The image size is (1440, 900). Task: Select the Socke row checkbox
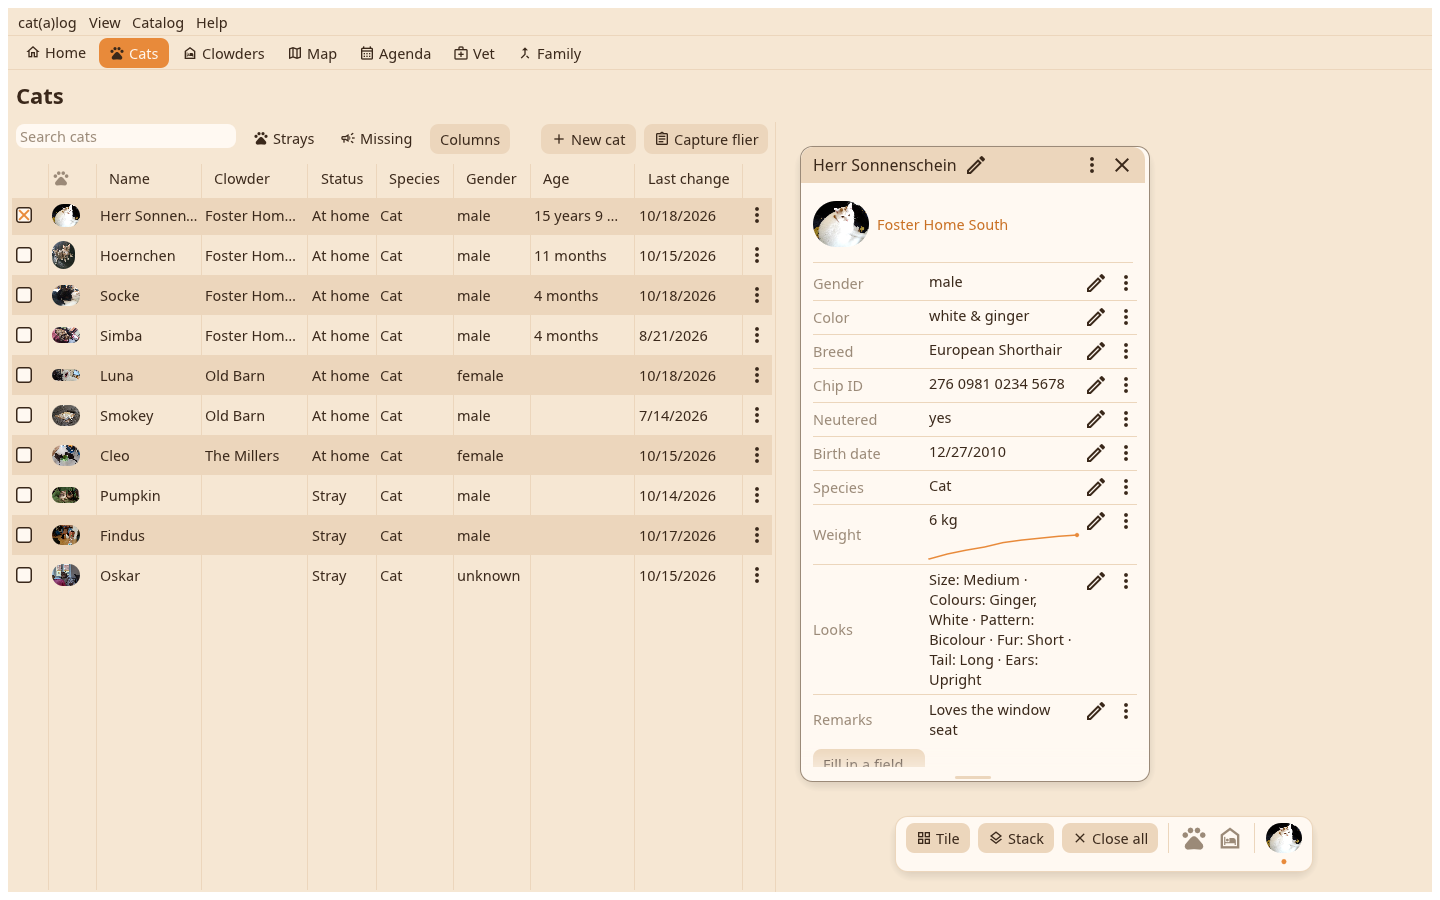[x=25, y=295]
